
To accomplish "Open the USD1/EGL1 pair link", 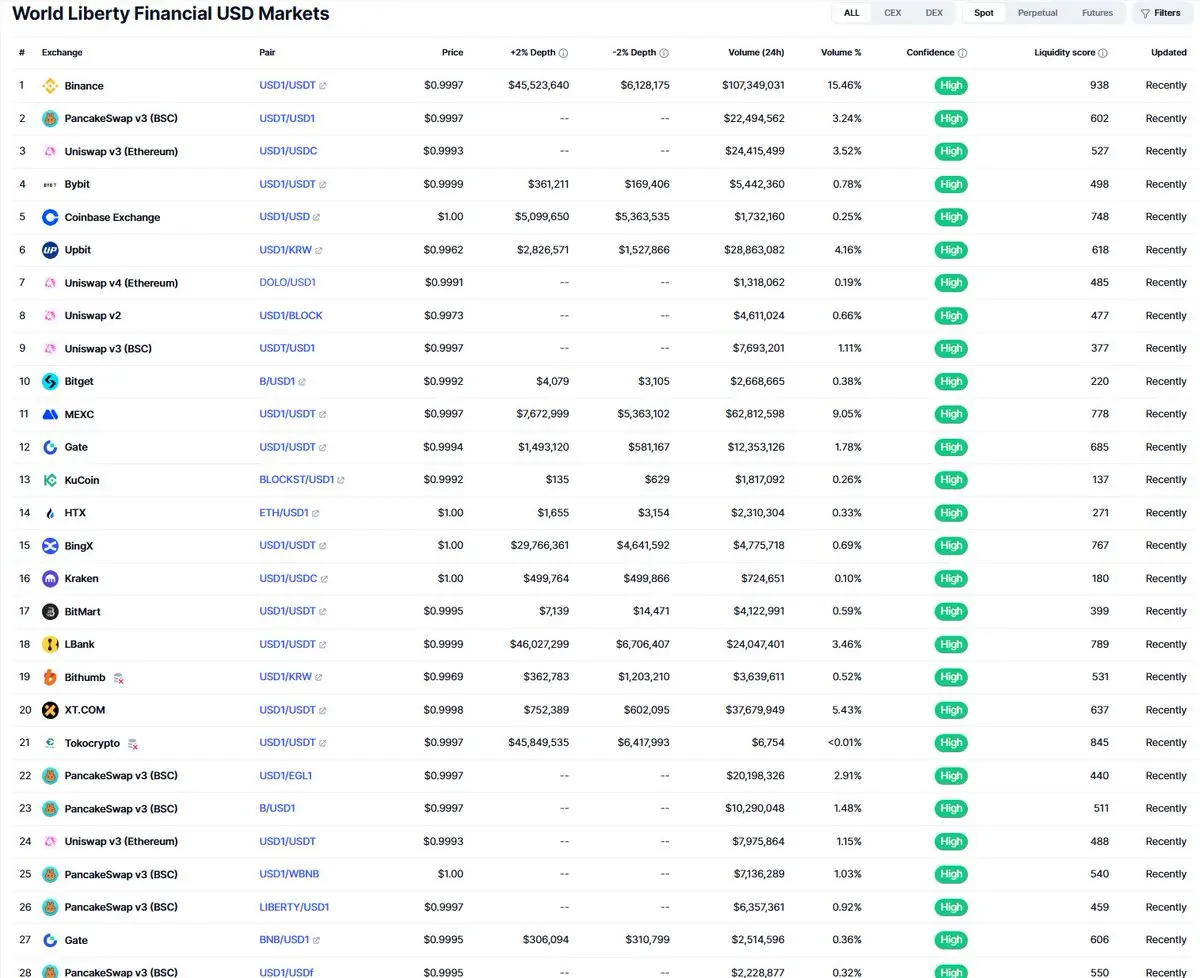I will click(x=286, y=775).
